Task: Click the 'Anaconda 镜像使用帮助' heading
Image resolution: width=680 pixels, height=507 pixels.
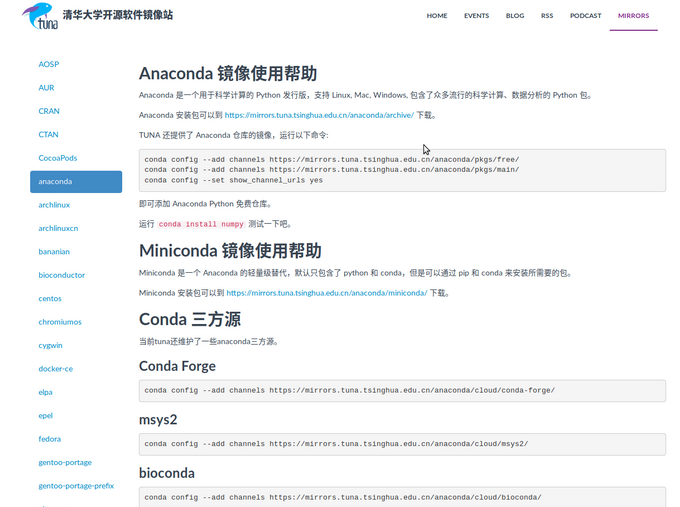Action: point(228,73)
